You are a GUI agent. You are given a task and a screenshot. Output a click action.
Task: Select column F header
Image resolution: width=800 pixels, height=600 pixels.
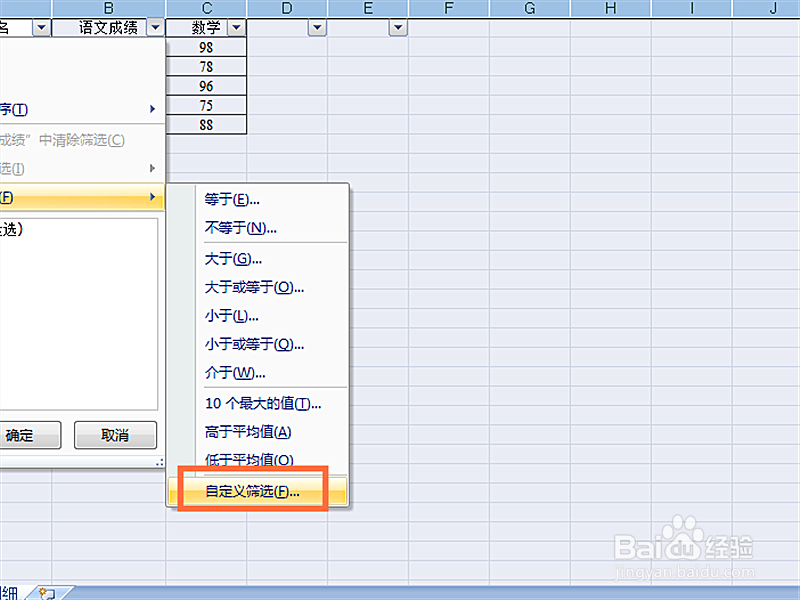point(449,8)
